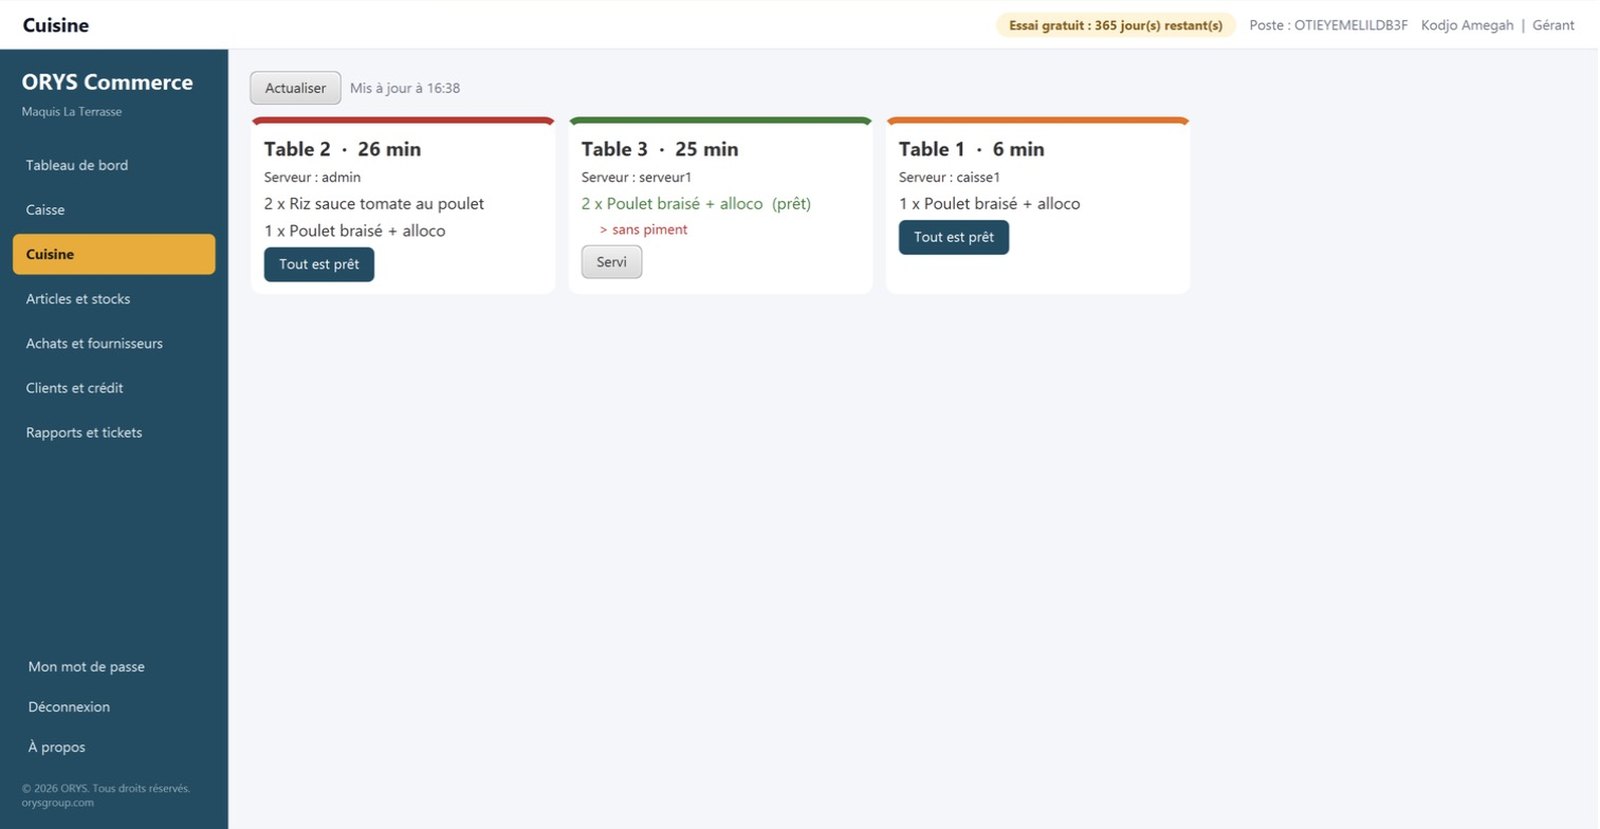Click the Actualiser refresh button
This screenshot has width=1600, height=829.
pos(295,88)
